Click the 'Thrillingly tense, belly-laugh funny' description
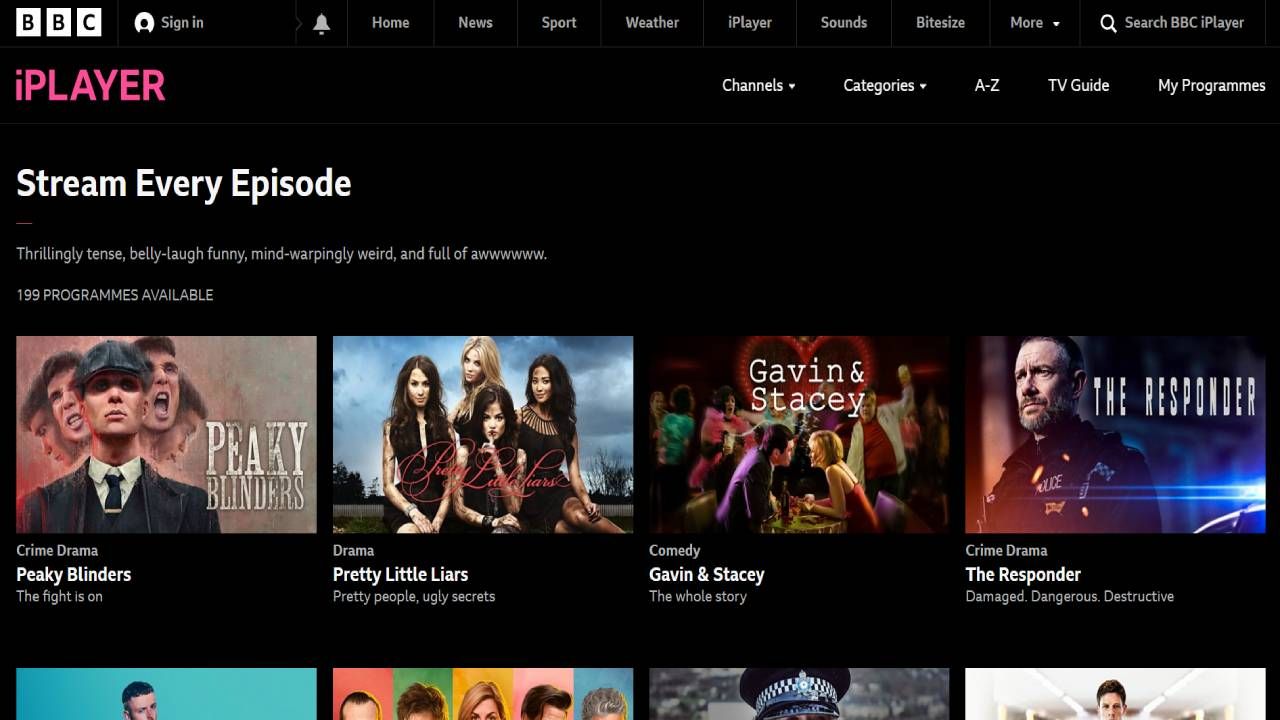Image resolution: width=1280 pixels, height=720 pixels. point(281,254)
